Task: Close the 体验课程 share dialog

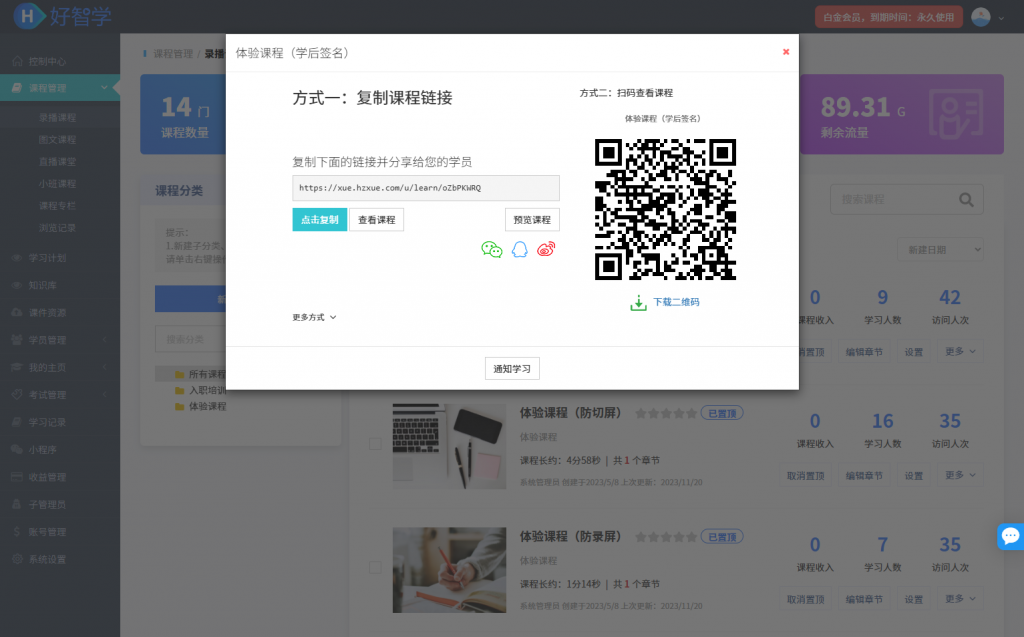Action: pyautogui.click(x=786, y=52)
